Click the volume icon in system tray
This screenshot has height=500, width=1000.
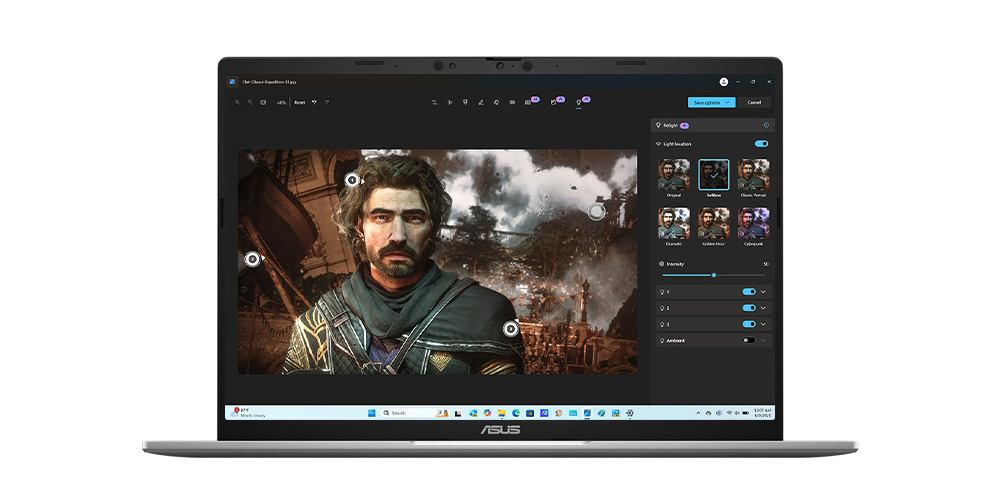[737, 413]
